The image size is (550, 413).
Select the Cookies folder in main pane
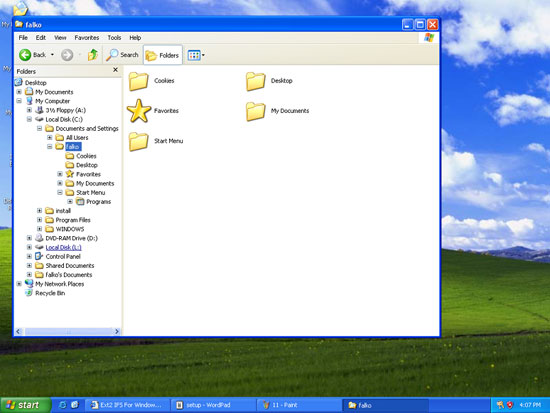(x=139, y=81)
